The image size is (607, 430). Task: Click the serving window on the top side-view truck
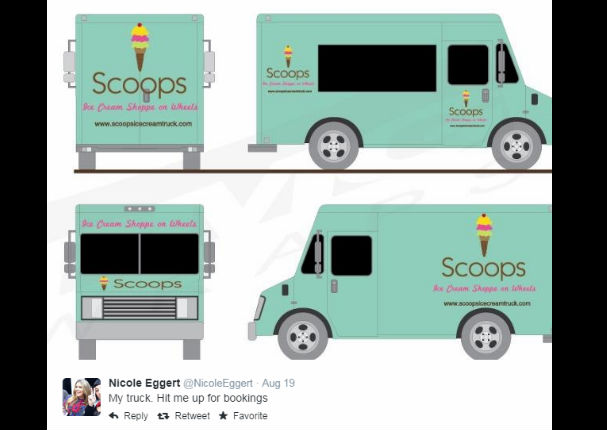(x=377, y=68)
